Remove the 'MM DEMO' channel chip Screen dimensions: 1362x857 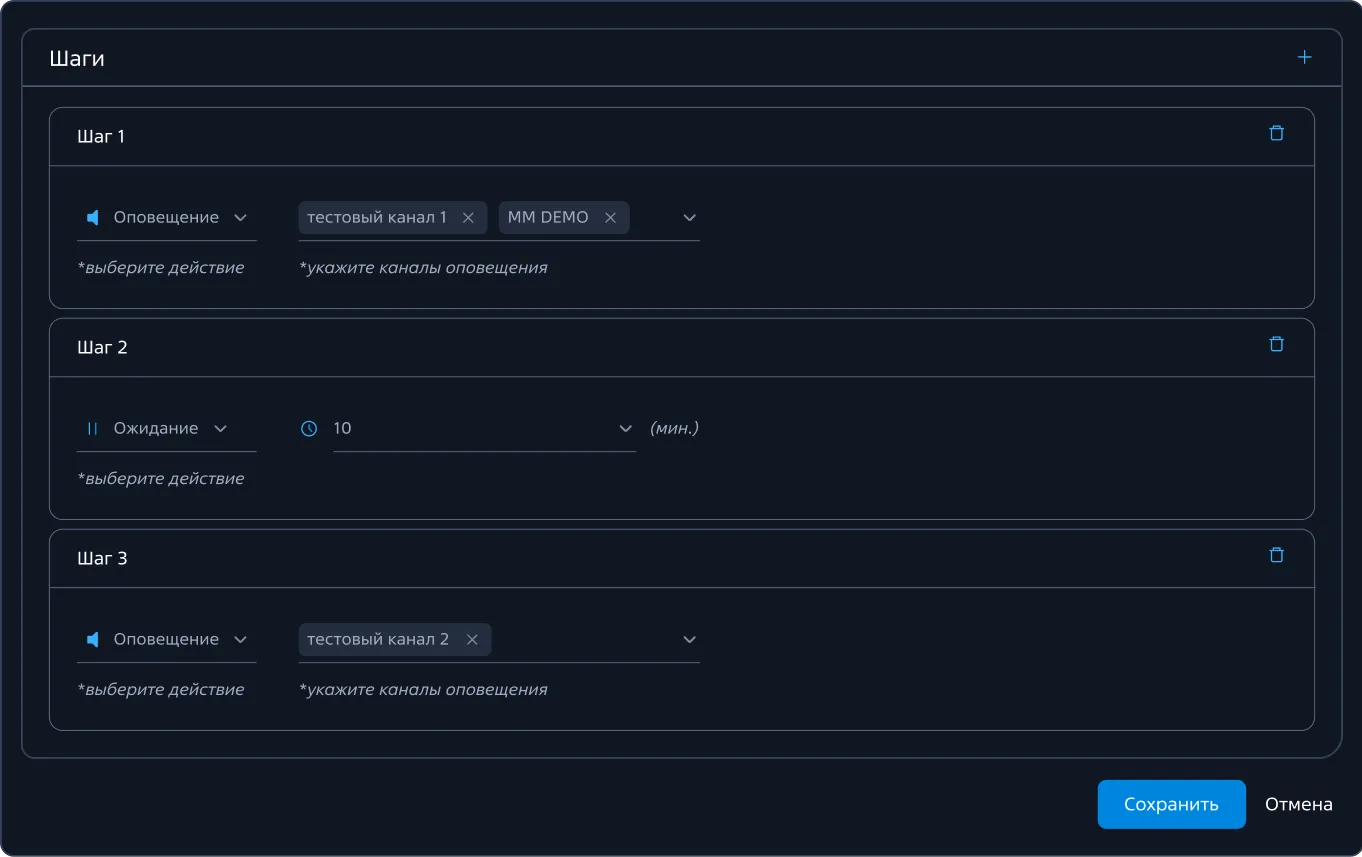(x=610, y=218)
